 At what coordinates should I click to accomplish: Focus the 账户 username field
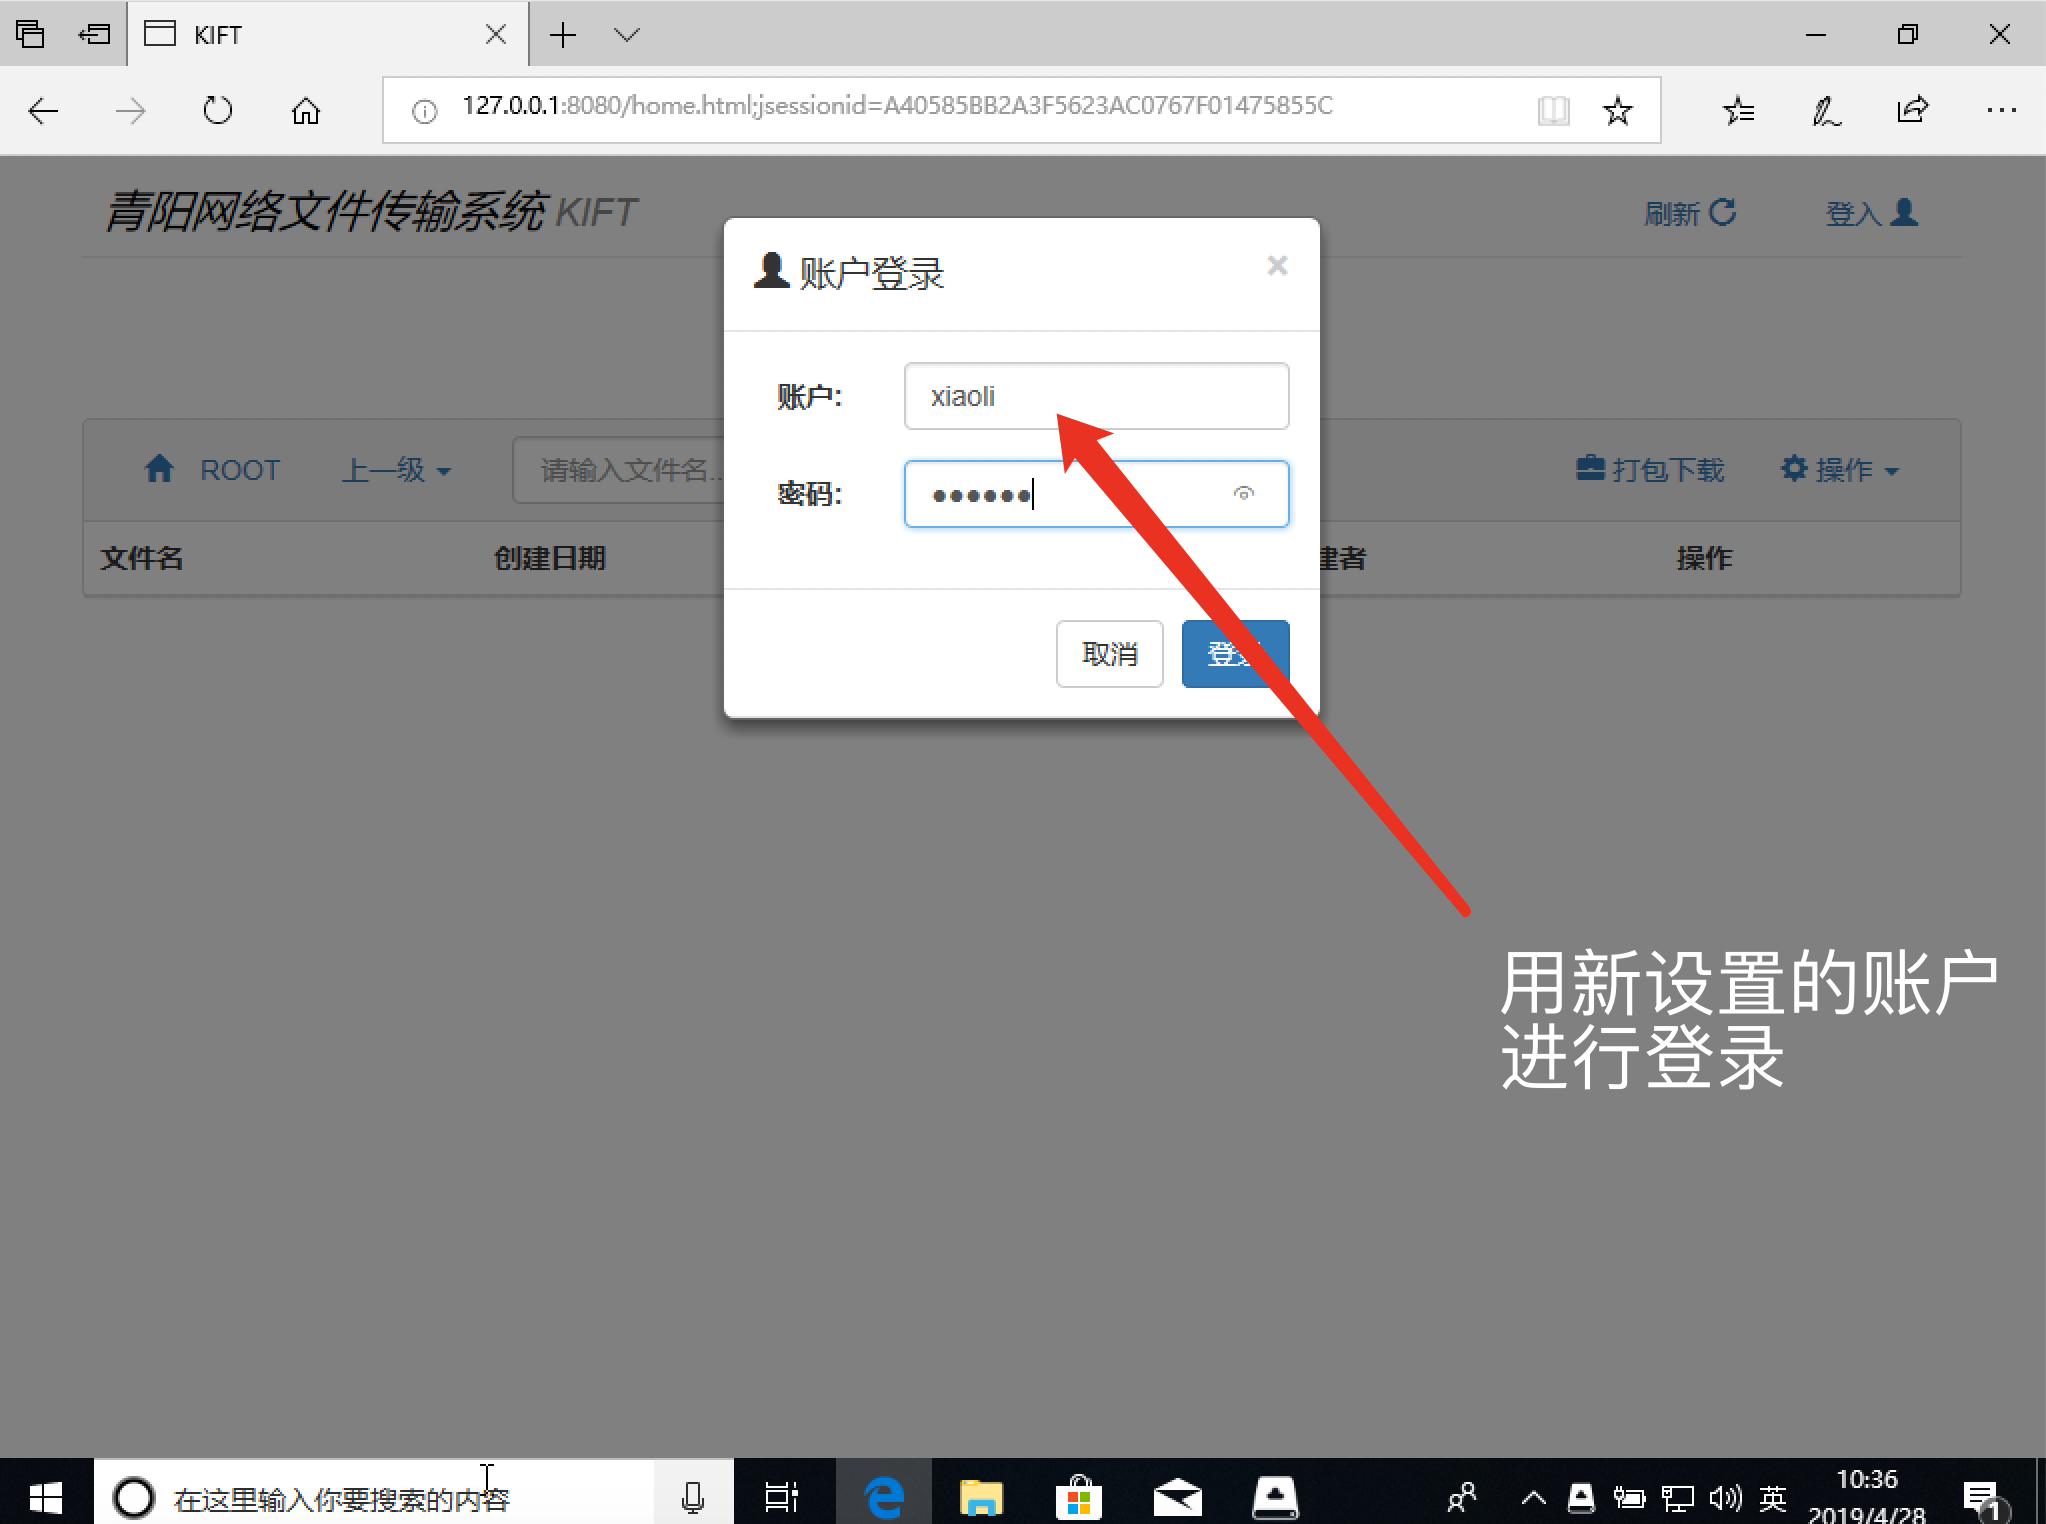pos(1096,396)
